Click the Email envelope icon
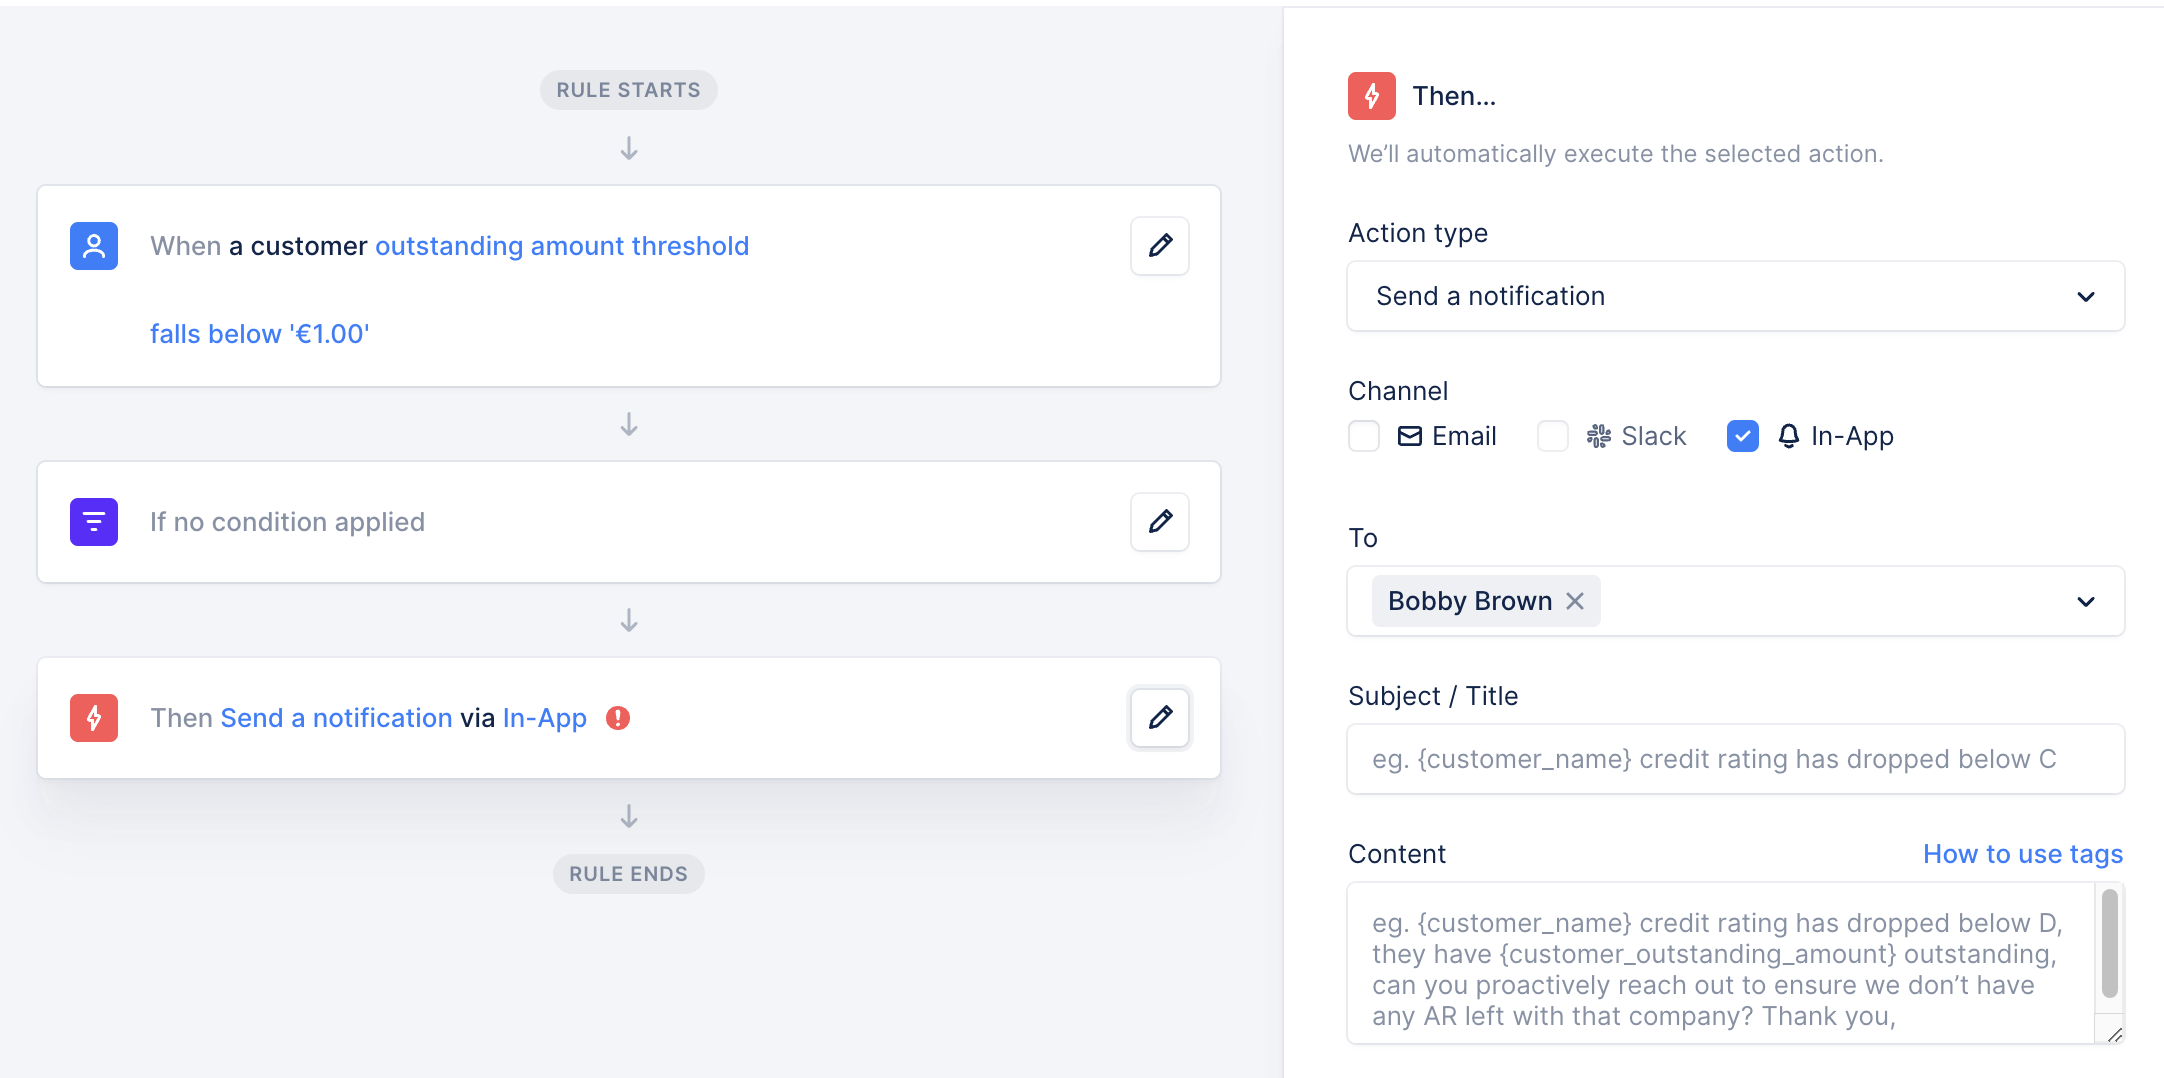The image size is (2164, 1078). pos(1410,435)
